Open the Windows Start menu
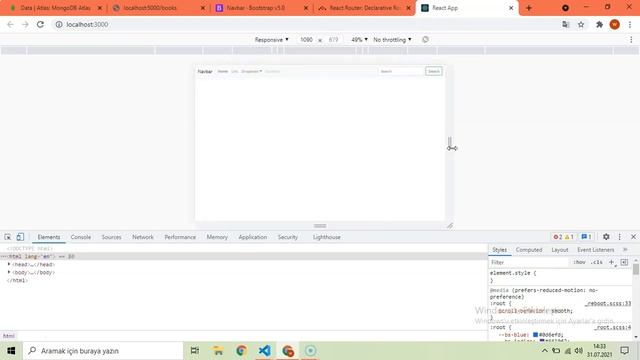The image size is (640, 360). click(11, 351)
